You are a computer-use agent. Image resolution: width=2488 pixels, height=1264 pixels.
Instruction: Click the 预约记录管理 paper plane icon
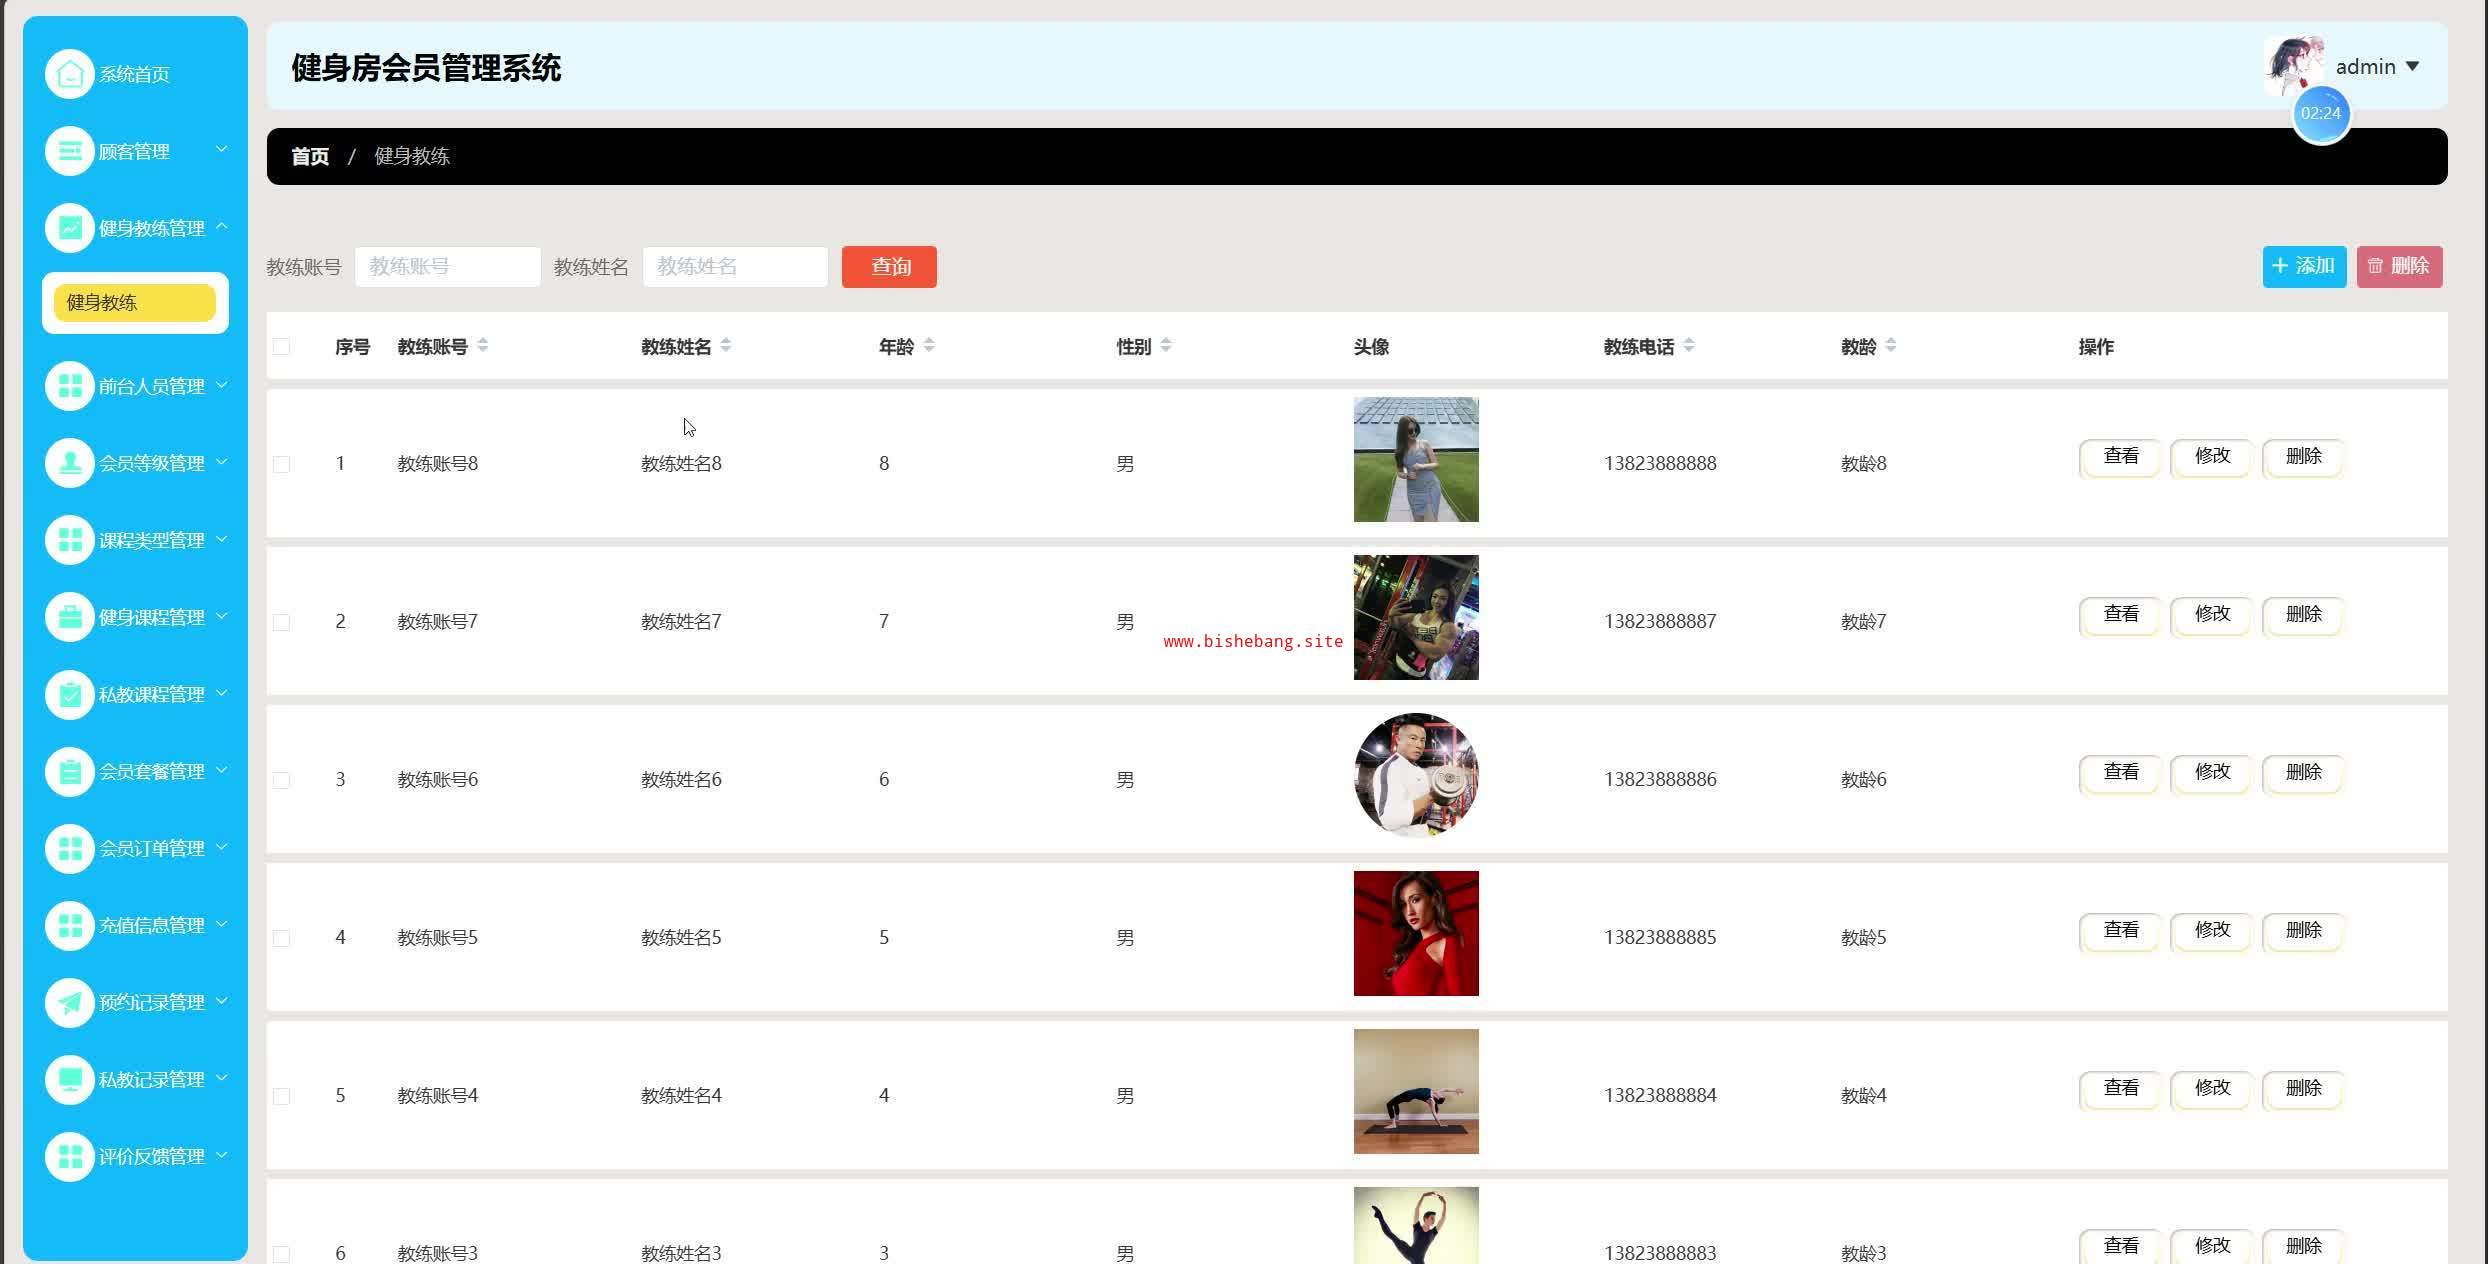click(69, 1002)
